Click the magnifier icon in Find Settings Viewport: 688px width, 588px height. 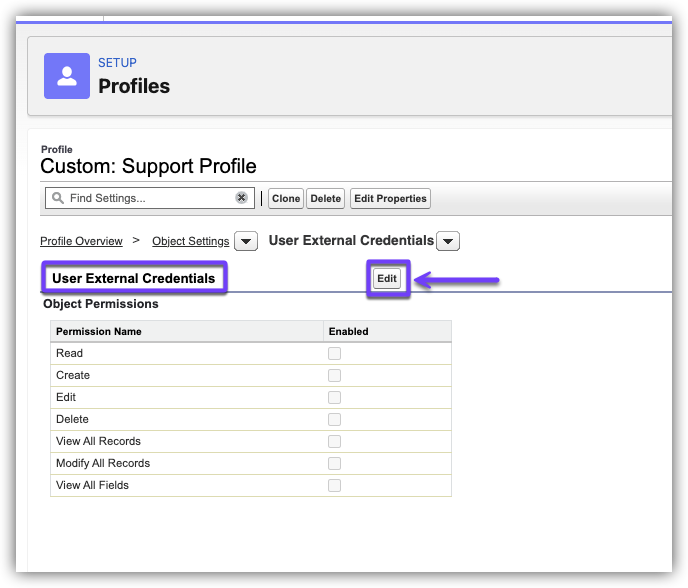pos(58,198)
